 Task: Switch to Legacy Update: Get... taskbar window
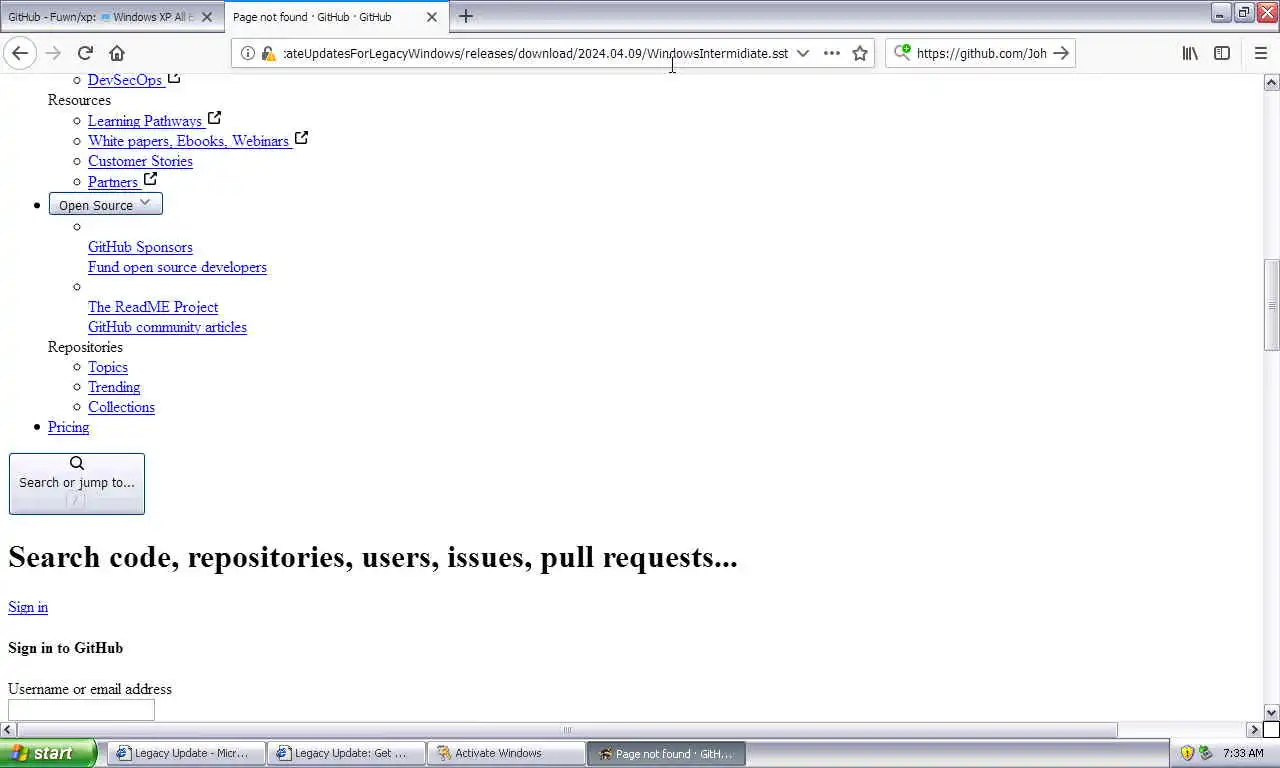(x=346, y=753)
